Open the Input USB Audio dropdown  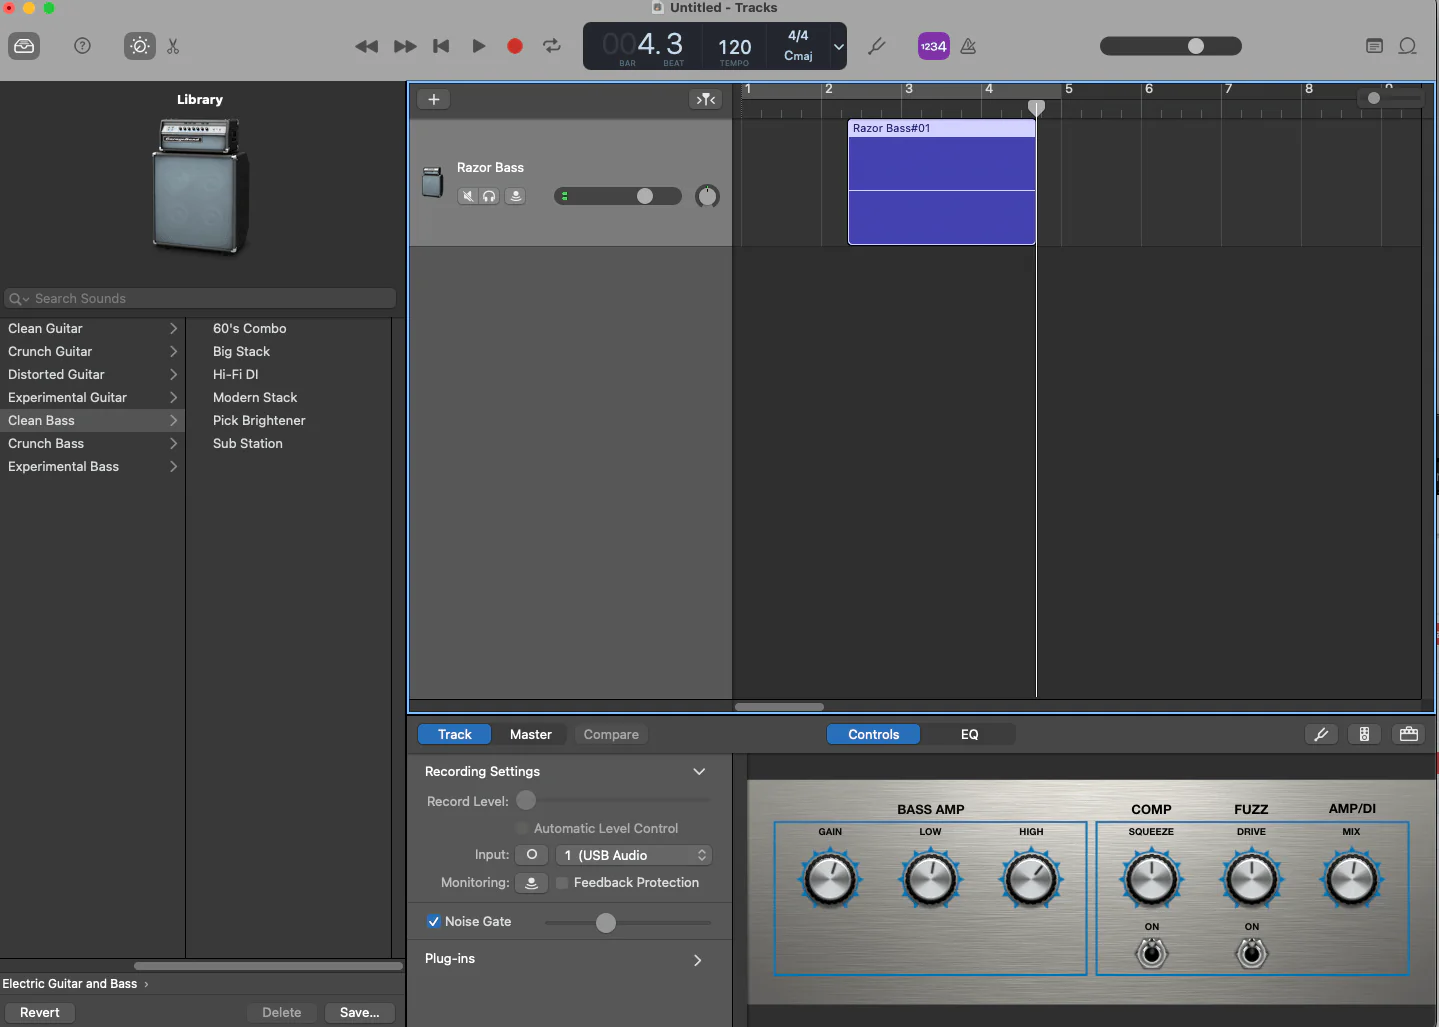pos(634,855)
